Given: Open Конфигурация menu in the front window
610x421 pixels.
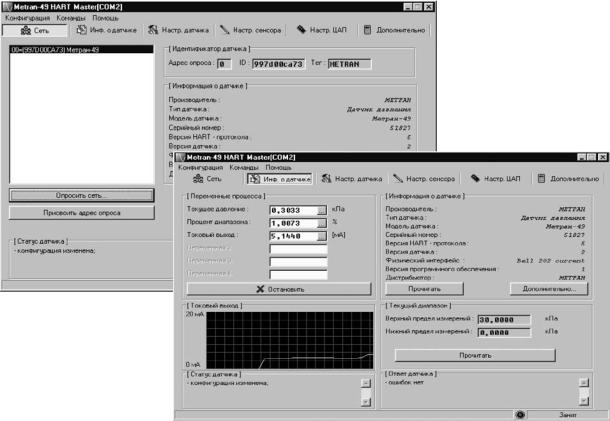Looking at the screenshot, I should pyautogui.click(x=200, y=167).
